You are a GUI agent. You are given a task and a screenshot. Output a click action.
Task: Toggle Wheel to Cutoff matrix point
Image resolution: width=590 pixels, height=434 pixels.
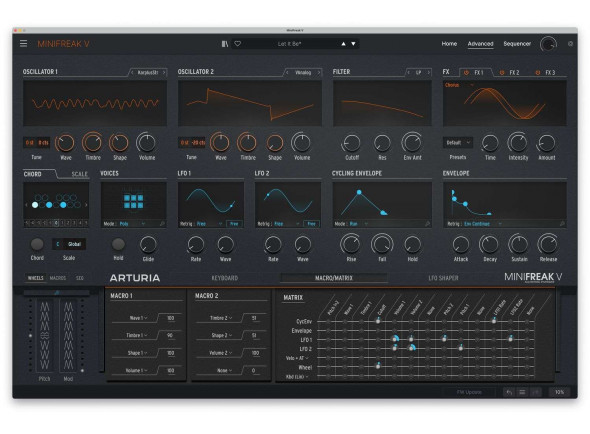click(x=378, y=366)
